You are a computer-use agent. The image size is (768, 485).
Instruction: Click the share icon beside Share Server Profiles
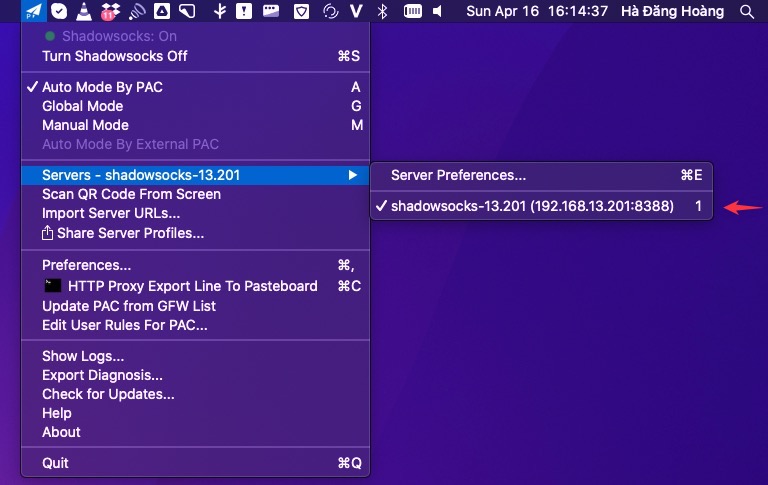click(47, 233)
